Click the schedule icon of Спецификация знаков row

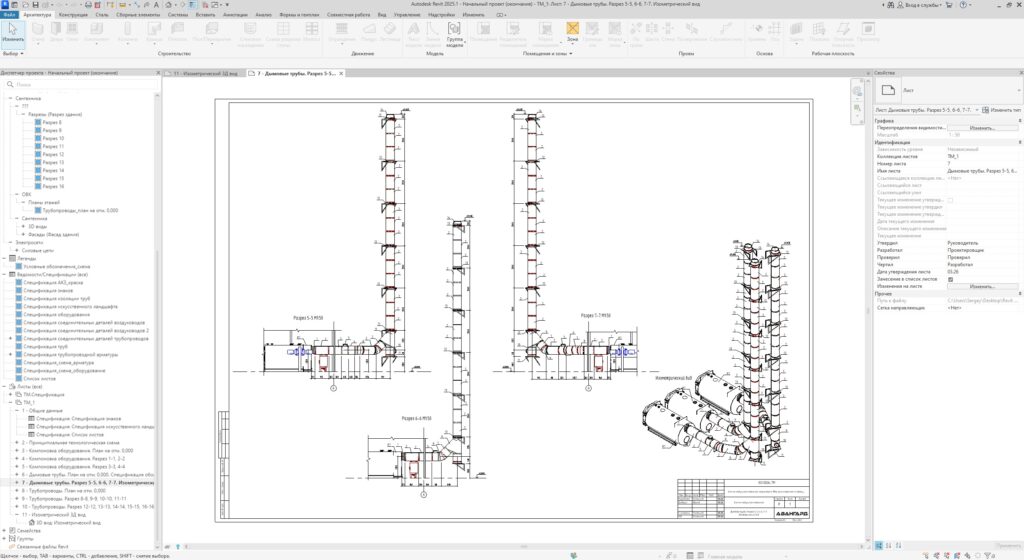[31, 419]
